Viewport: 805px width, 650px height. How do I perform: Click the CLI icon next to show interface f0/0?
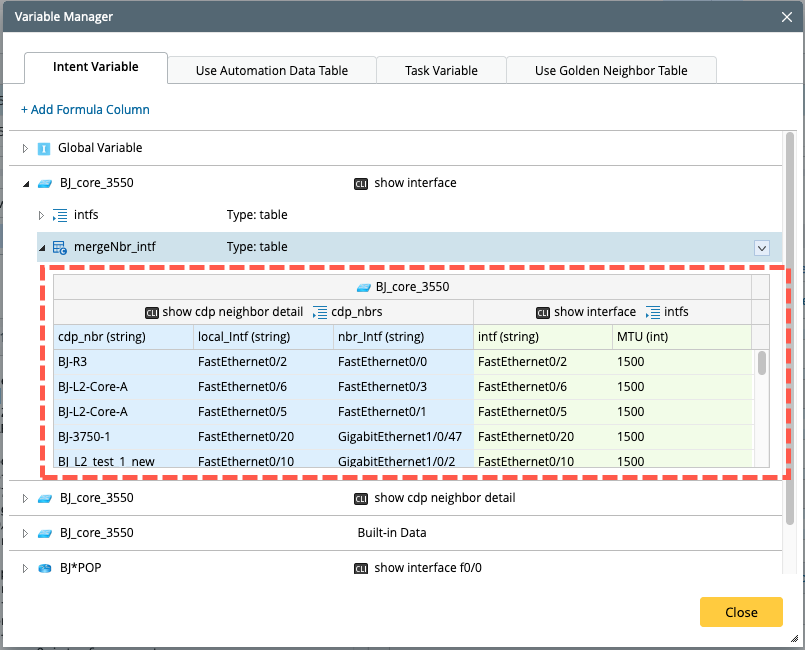point(361,568)
